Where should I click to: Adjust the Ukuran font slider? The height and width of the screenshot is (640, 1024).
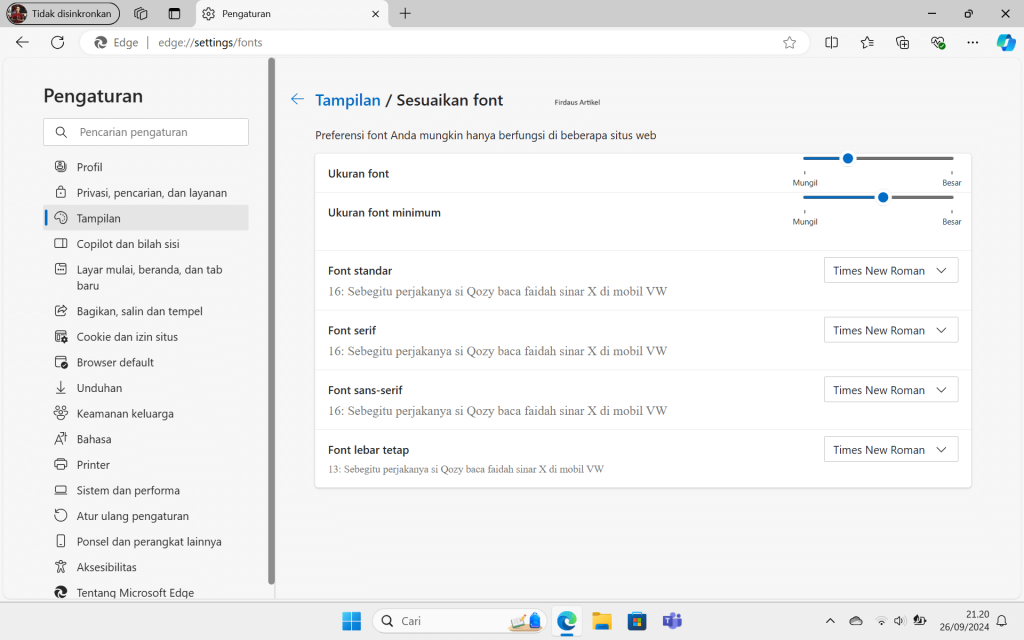[x=847, y=158]
